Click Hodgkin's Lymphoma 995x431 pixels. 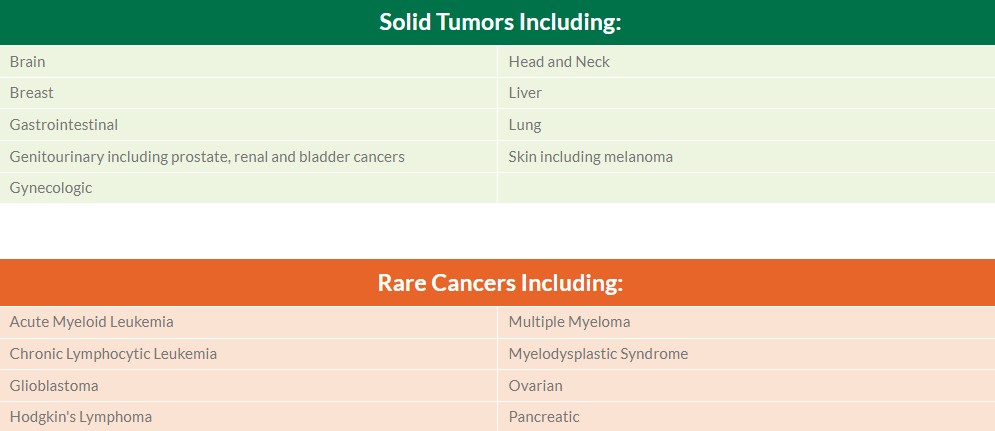(81, 417)
